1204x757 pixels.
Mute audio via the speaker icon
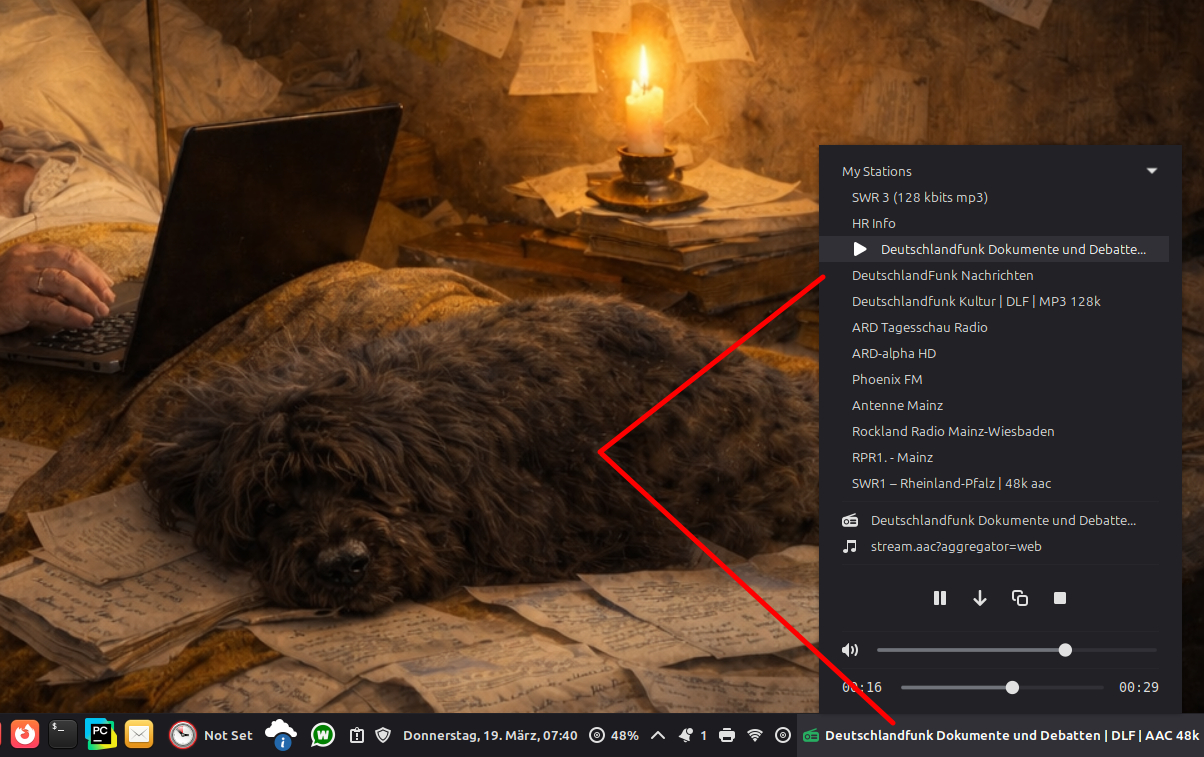[850, 650]
